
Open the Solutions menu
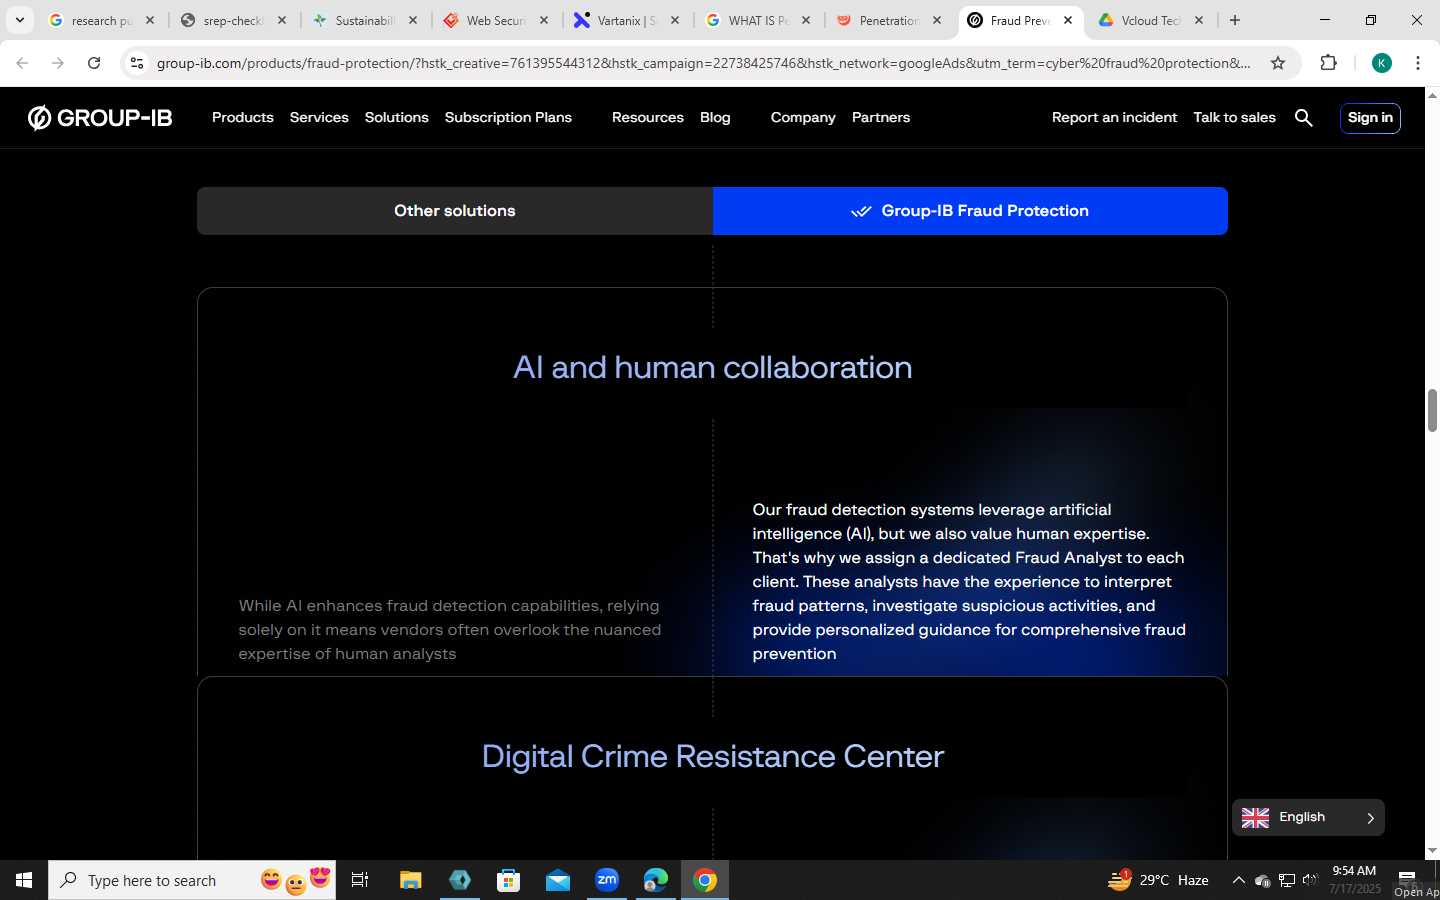(x=396, y=118)
